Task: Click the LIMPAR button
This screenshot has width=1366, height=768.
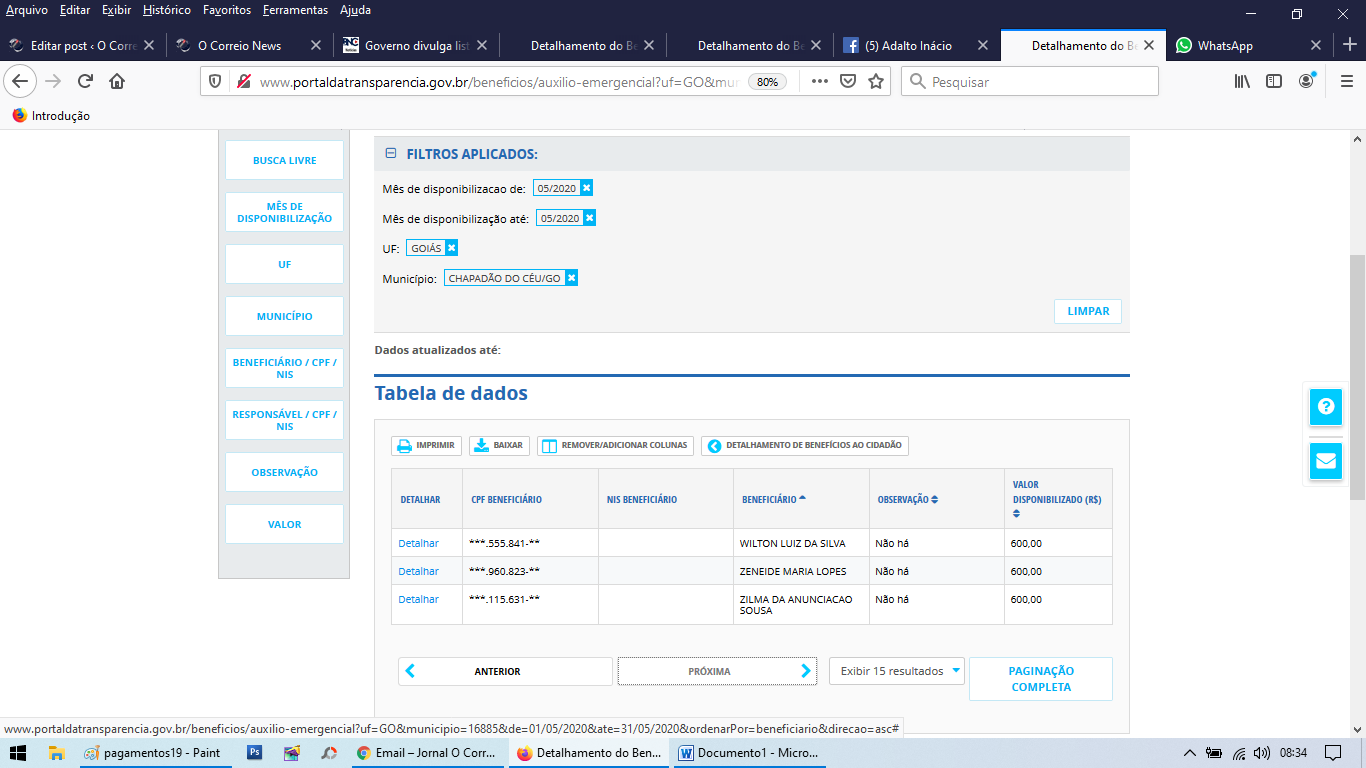Action: click(x=1088, y=311)
